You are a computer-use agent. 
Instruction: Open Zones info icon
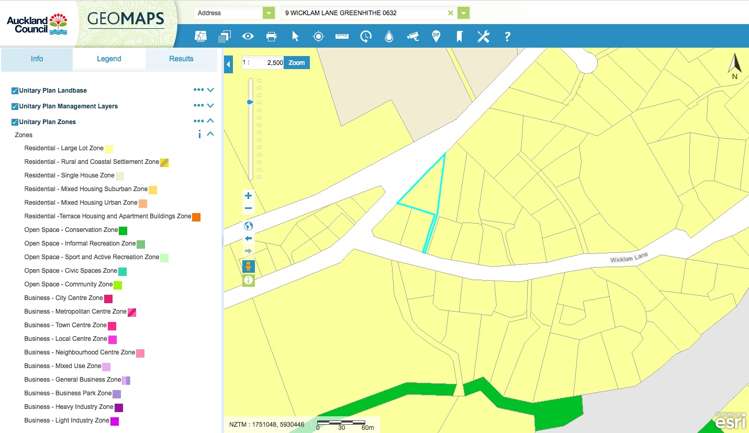(199, 135)
